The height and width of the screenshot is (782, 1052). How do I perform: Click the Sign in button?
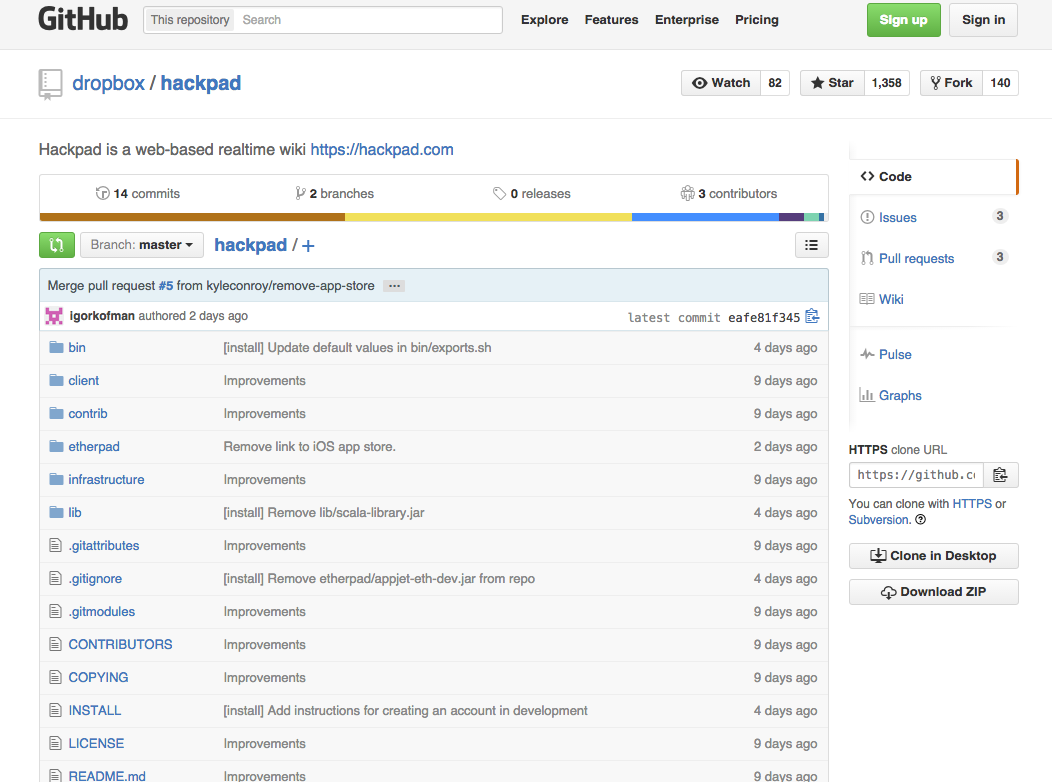[x=983, y=19]
